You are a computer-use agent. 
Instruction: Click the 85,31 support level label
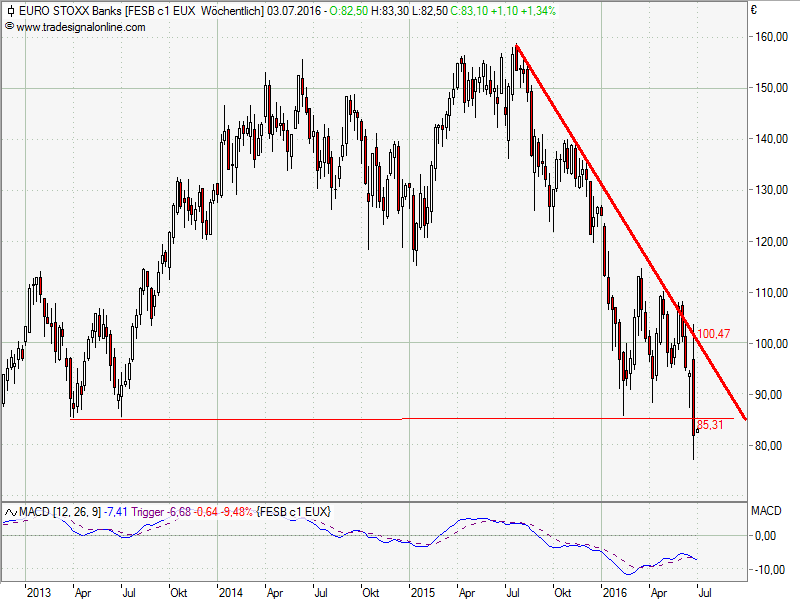click(x=709, y=425)
